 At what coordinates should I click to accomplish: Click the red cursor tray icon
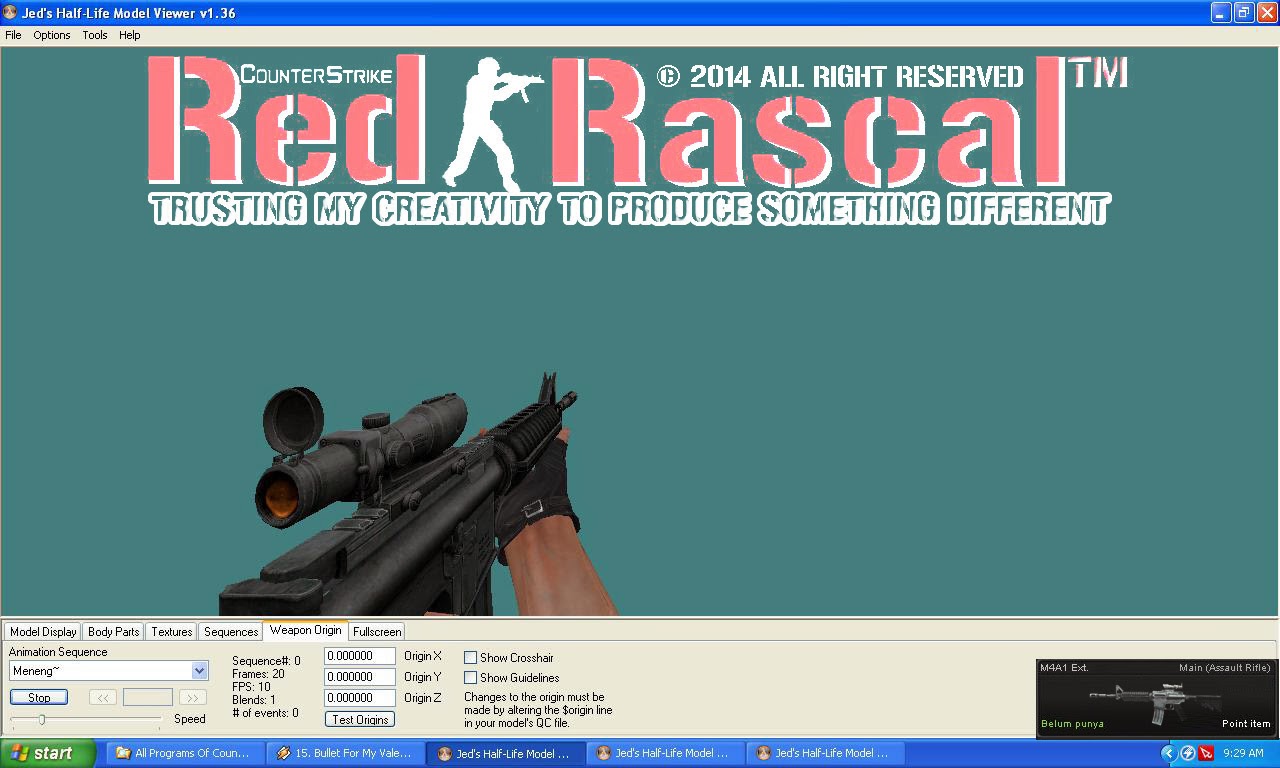(1207, 753)
